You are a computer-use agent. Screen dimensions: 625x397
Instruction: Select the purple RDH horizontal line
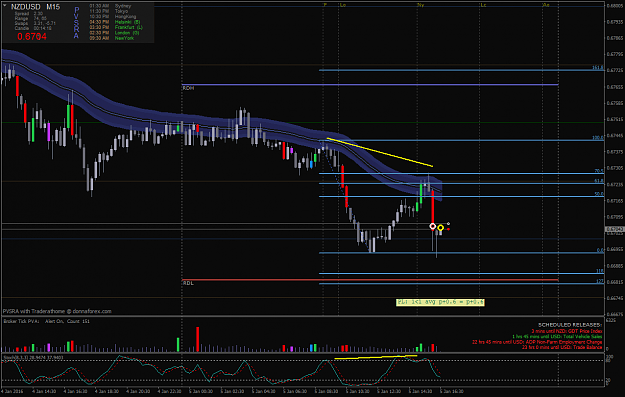click(x=370, y=85)
